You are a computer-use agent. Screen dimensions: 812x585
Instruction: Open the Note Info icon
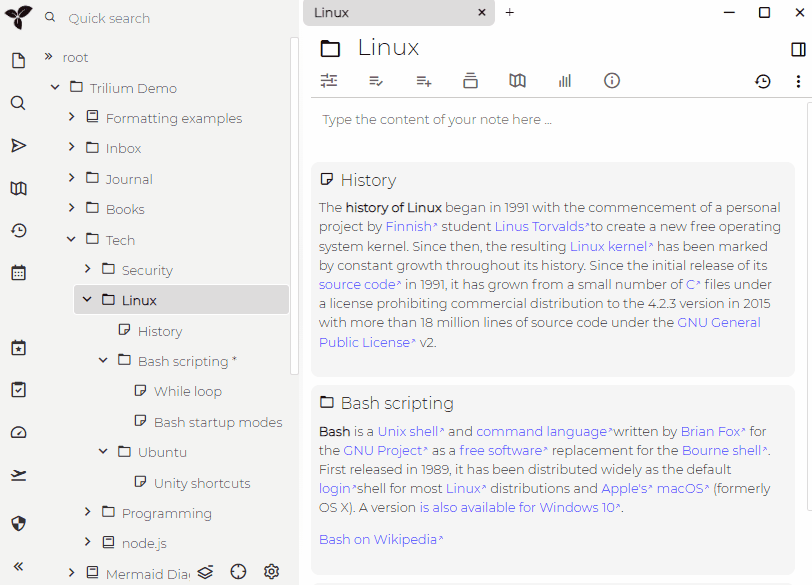click(611, 80)
